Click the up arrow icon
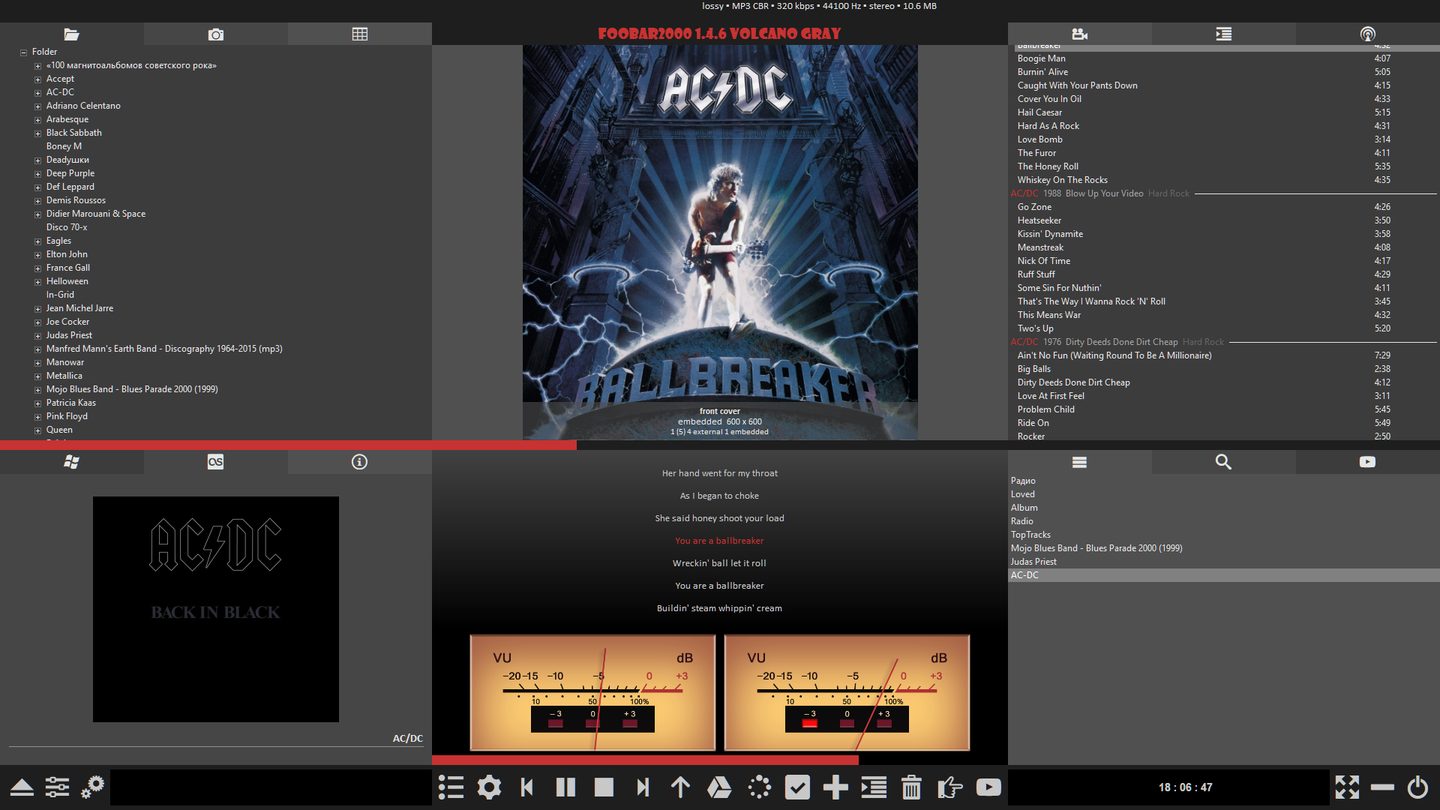The height and width of the screenshot is (810, 1440). 681,788
